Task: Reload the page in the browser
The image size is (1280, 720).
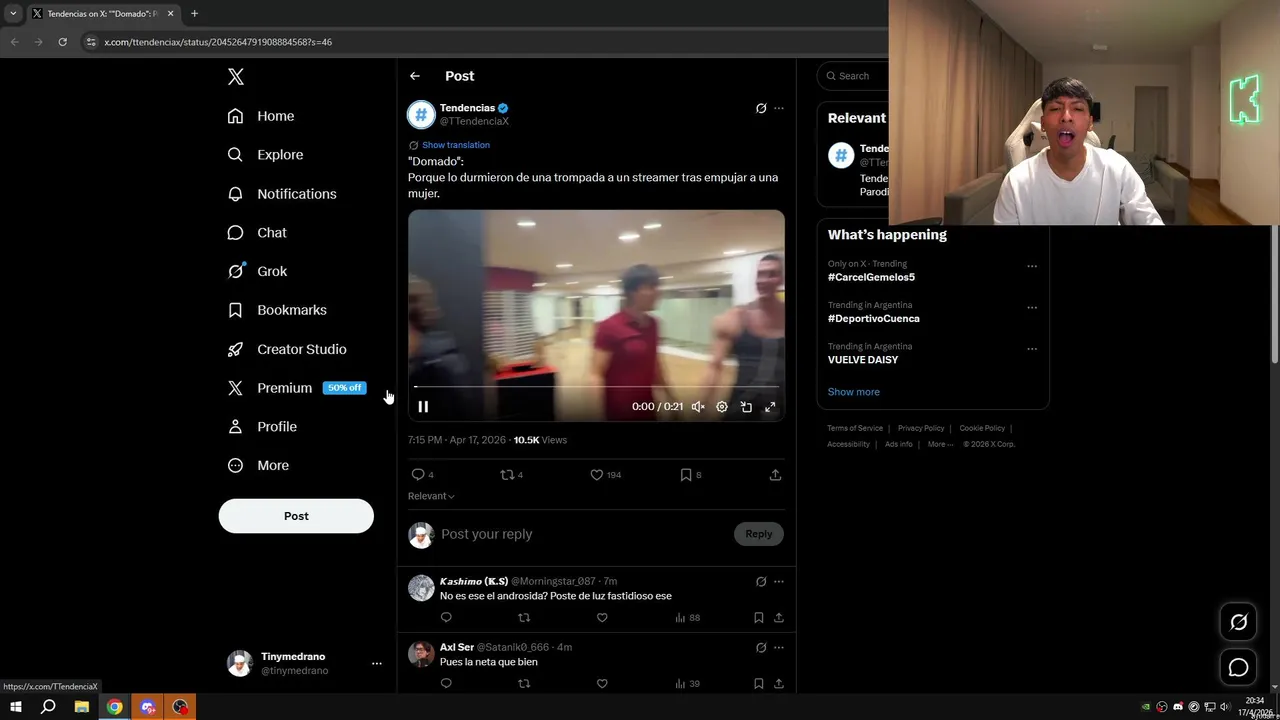Action: 62,42
